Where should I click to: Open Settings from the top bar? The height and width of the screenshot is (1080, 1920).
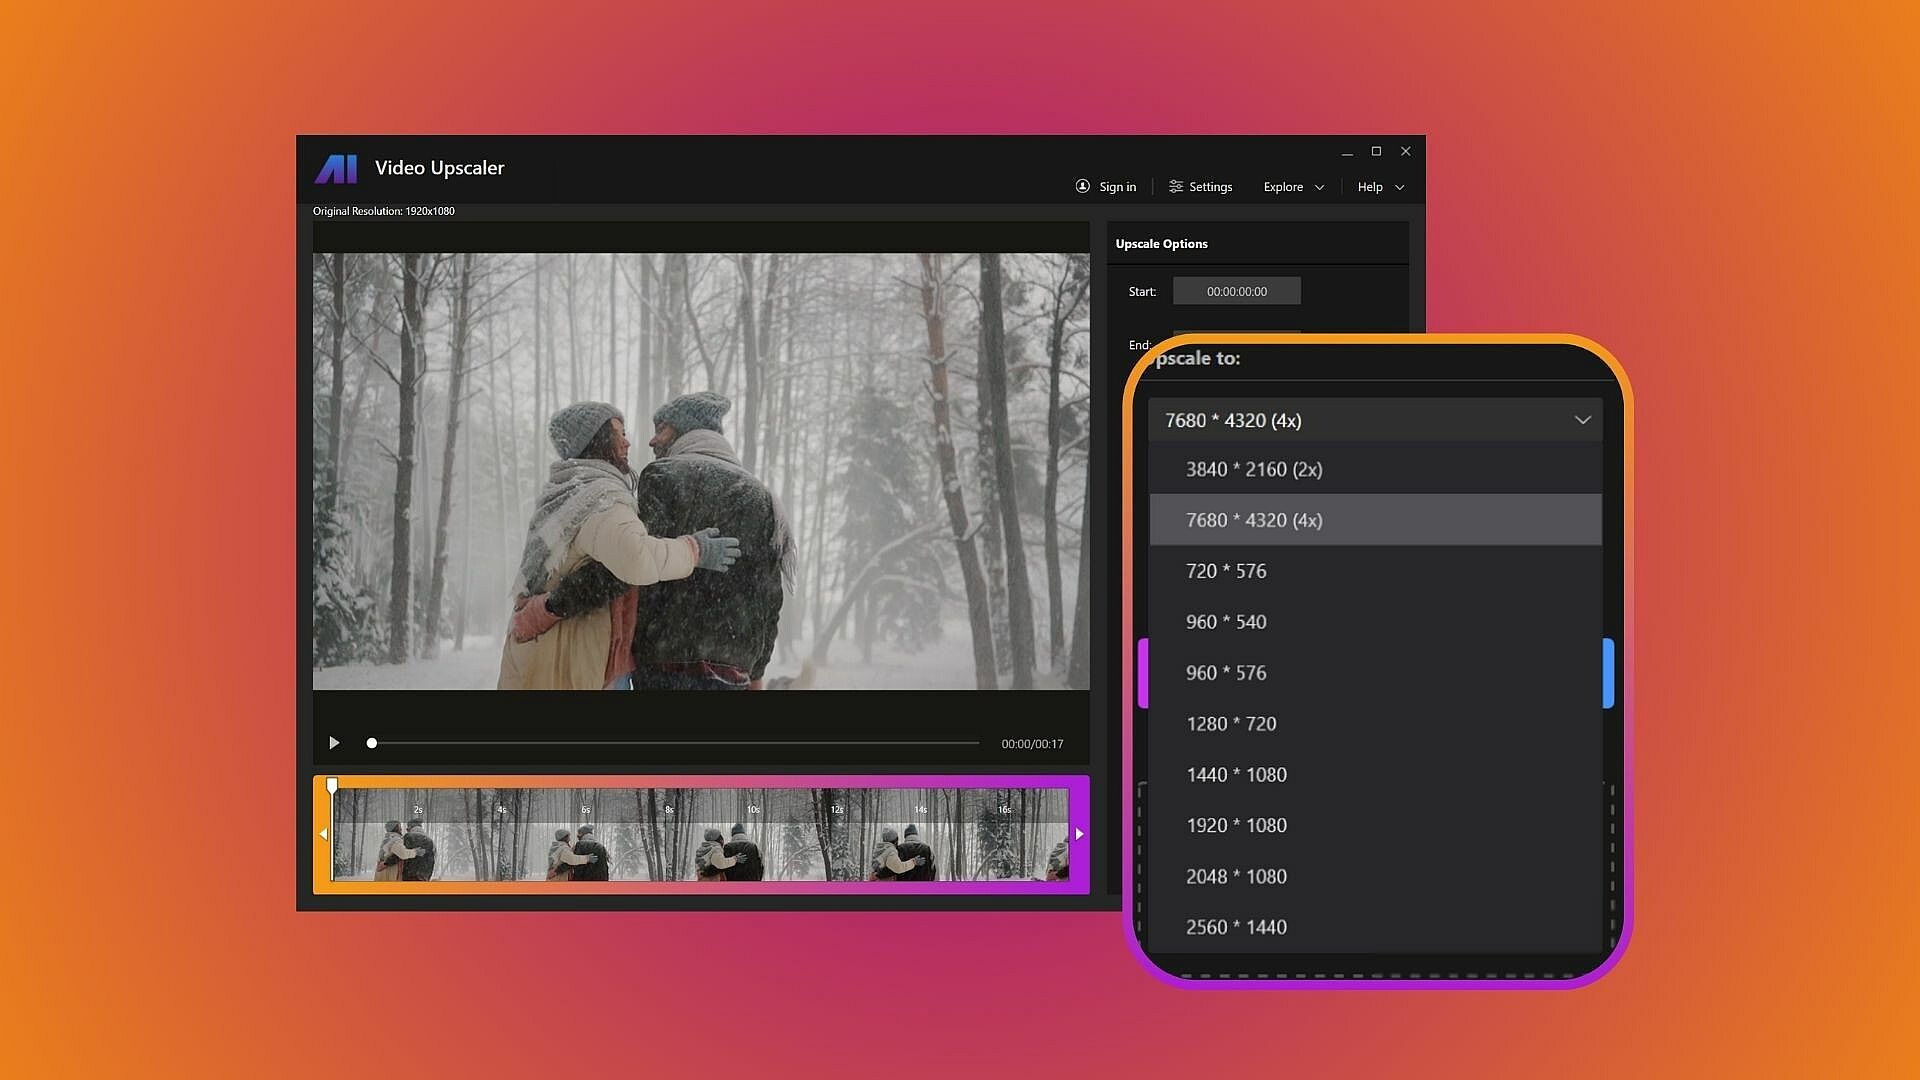[x=1200, y=187]
